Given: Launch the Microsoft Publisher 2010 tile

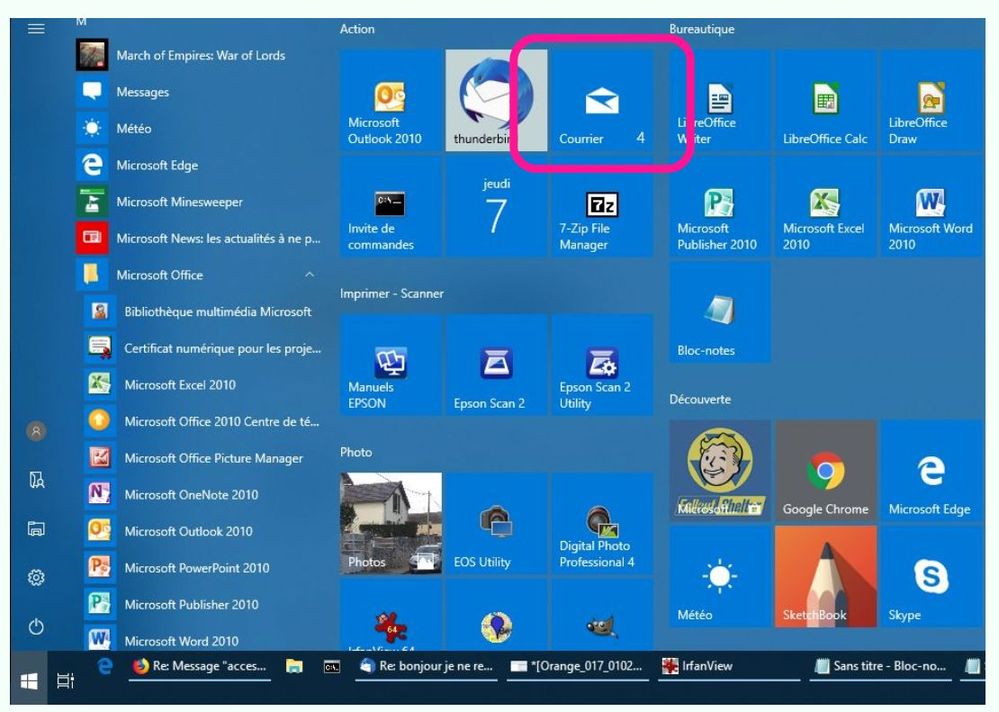Looking at the screenshot, I should [720, 207].
